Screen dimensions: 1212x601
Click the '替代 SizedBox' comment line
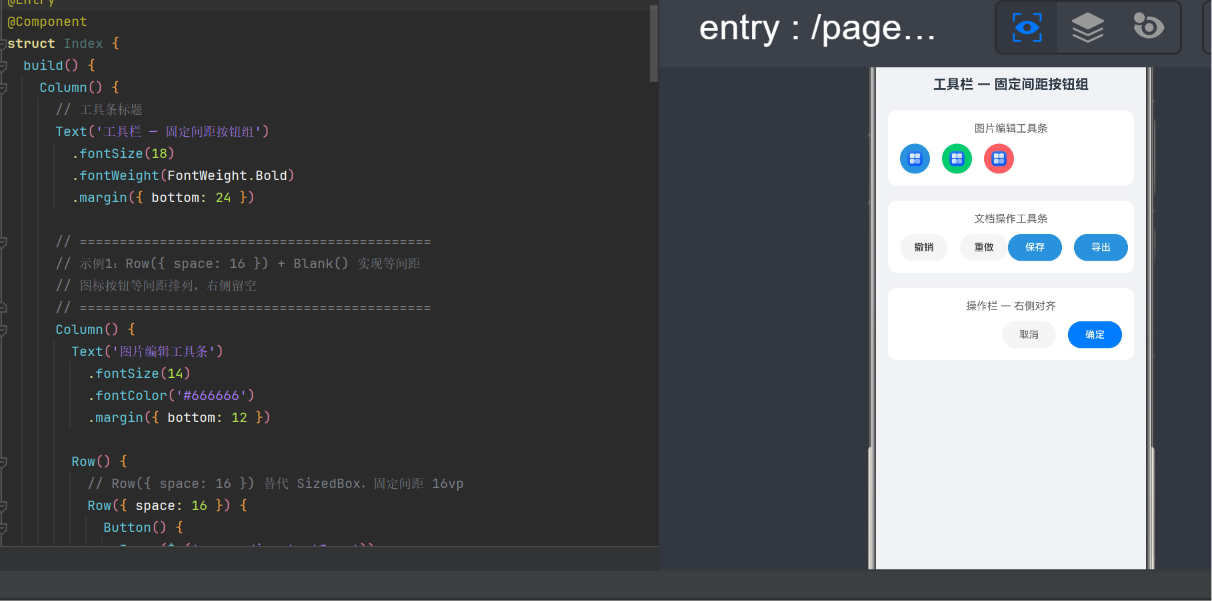(275, 483)
